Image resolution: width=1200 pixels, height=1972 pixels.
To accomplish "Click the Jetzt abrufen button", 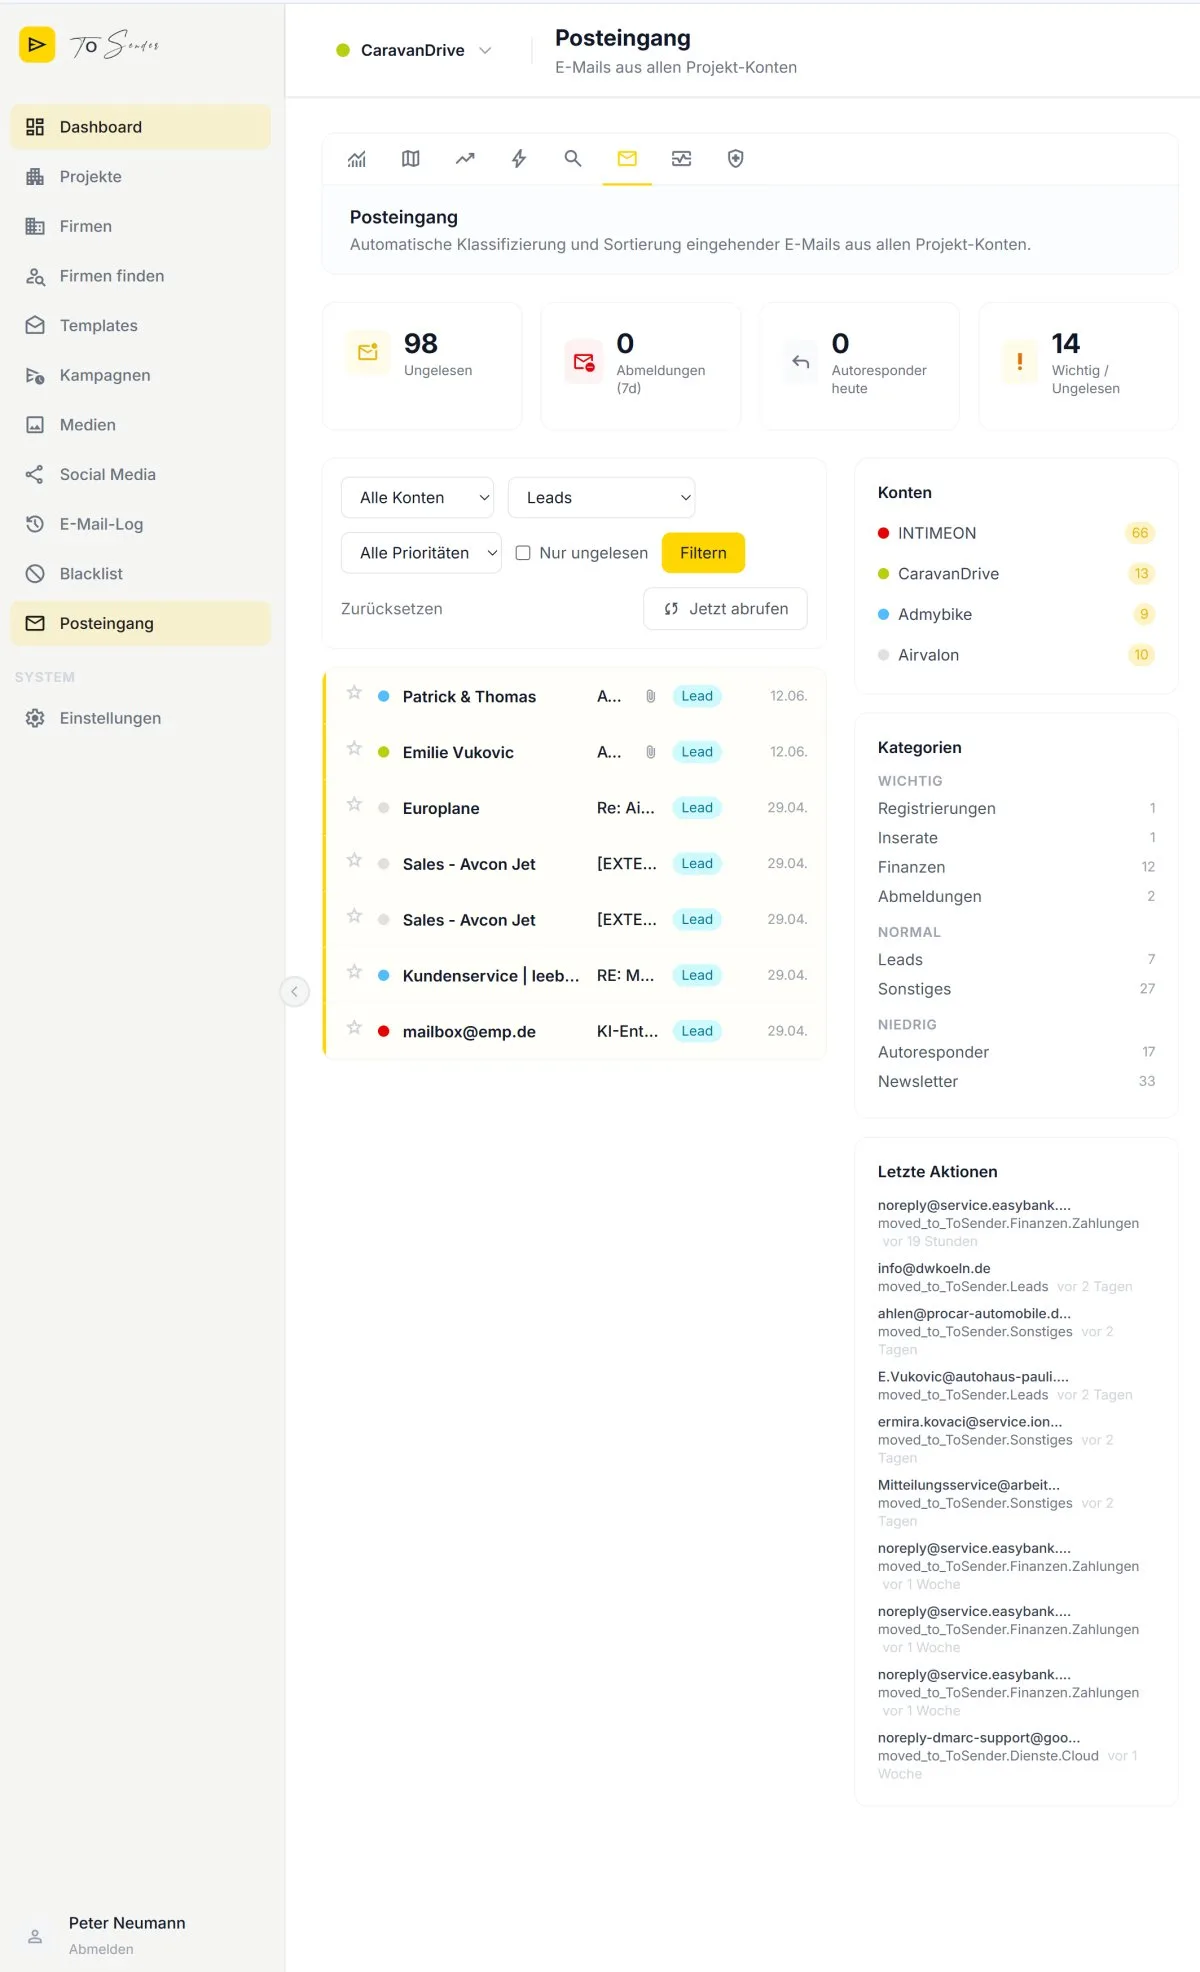I will coord(725,609).
